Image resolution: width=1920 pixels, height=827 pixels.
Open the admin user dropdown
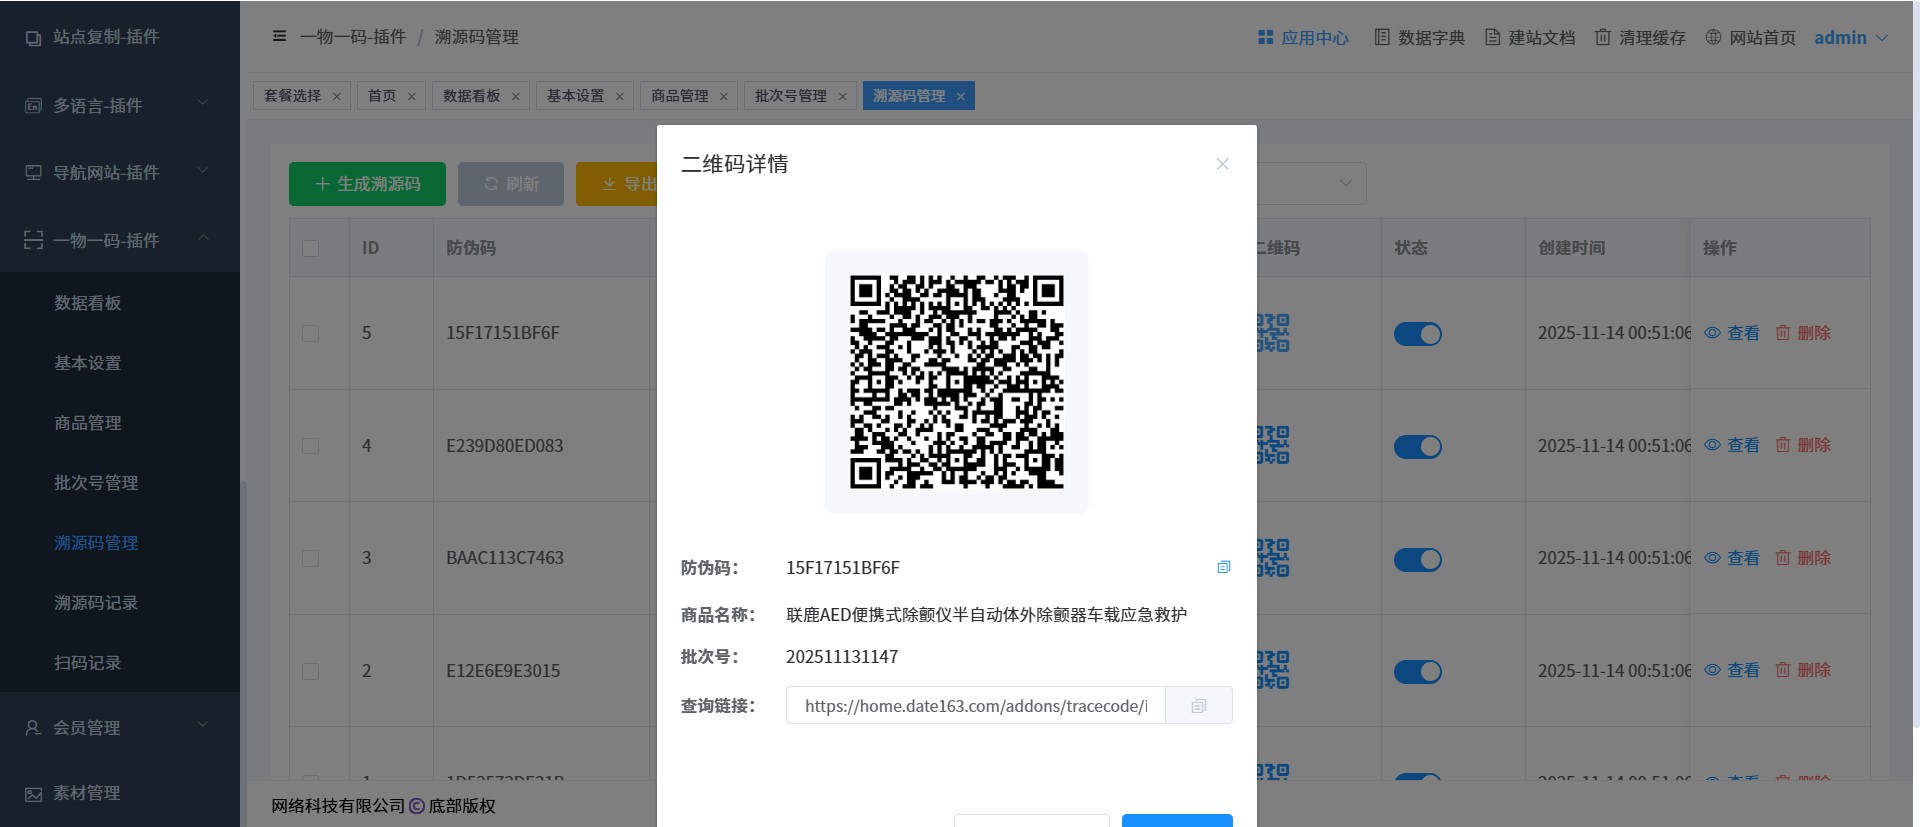pyautogui.click(x=1850, y=38)
